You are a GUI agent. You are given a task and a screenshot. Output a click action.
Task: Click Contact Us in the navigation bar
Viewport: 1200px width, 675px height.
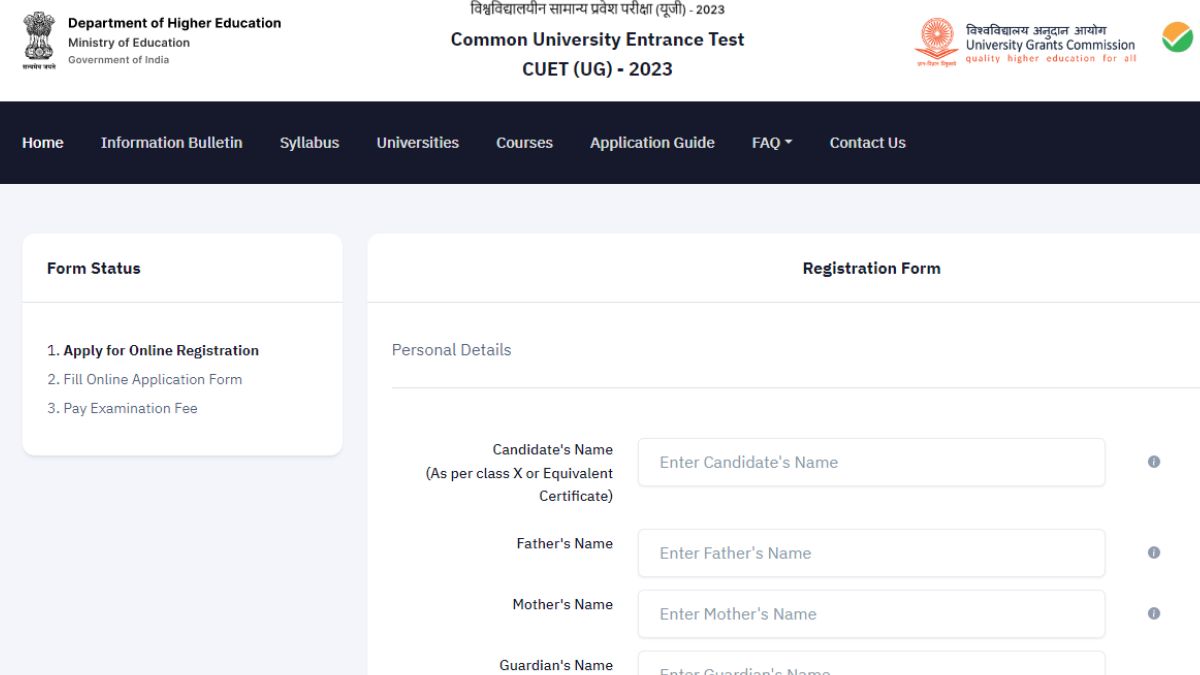coord(867,142)
